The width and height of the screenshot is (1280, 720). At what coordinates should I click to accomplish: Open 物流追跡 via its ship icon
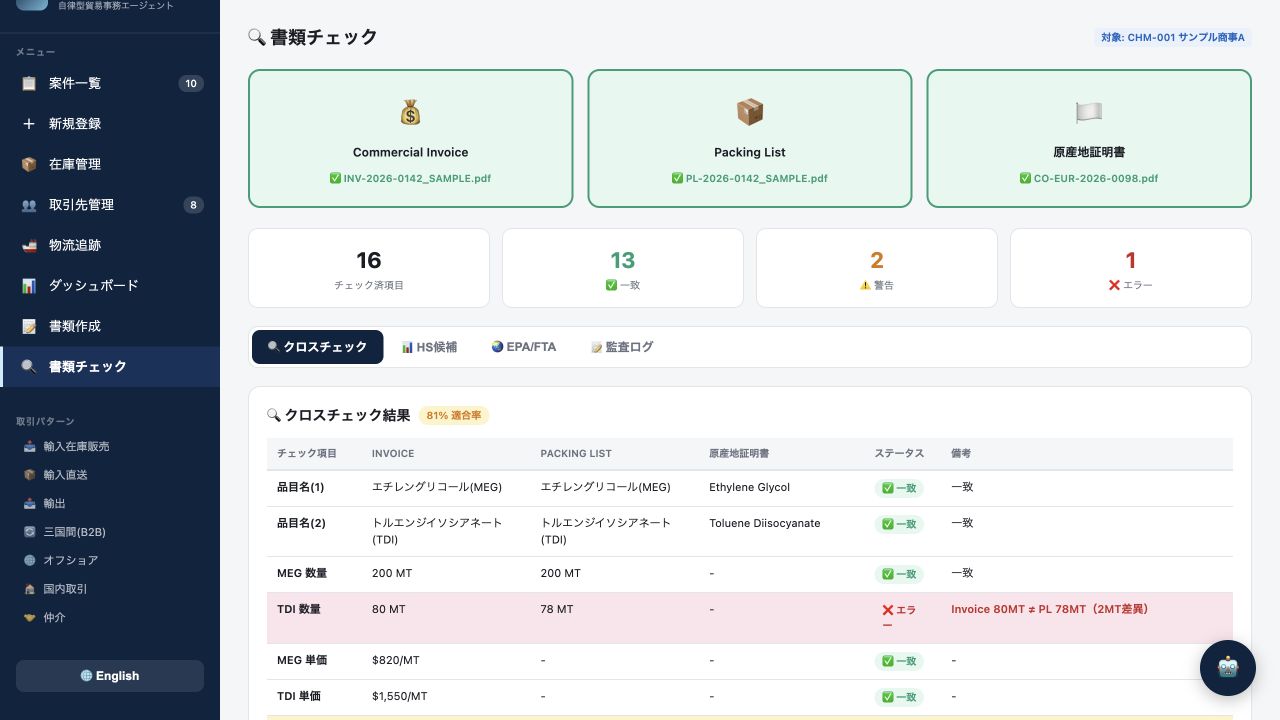29,245
